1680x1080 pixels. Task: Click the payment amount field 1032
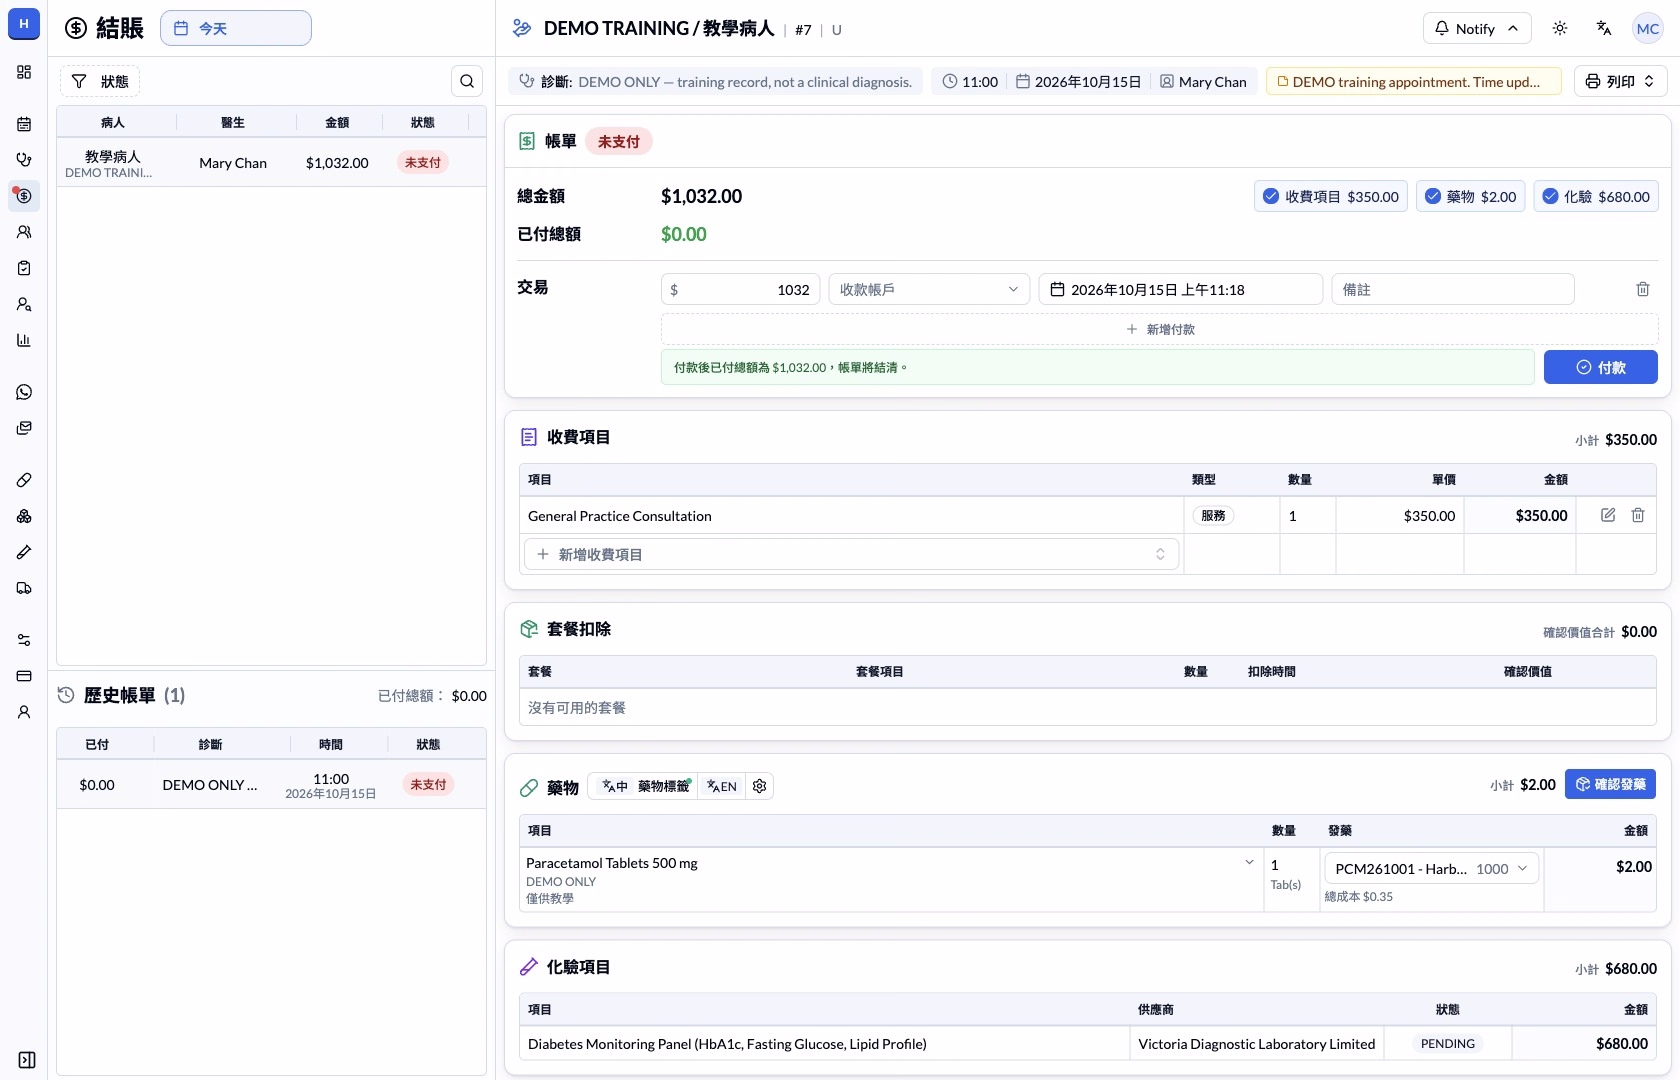(x=741, y=289)
